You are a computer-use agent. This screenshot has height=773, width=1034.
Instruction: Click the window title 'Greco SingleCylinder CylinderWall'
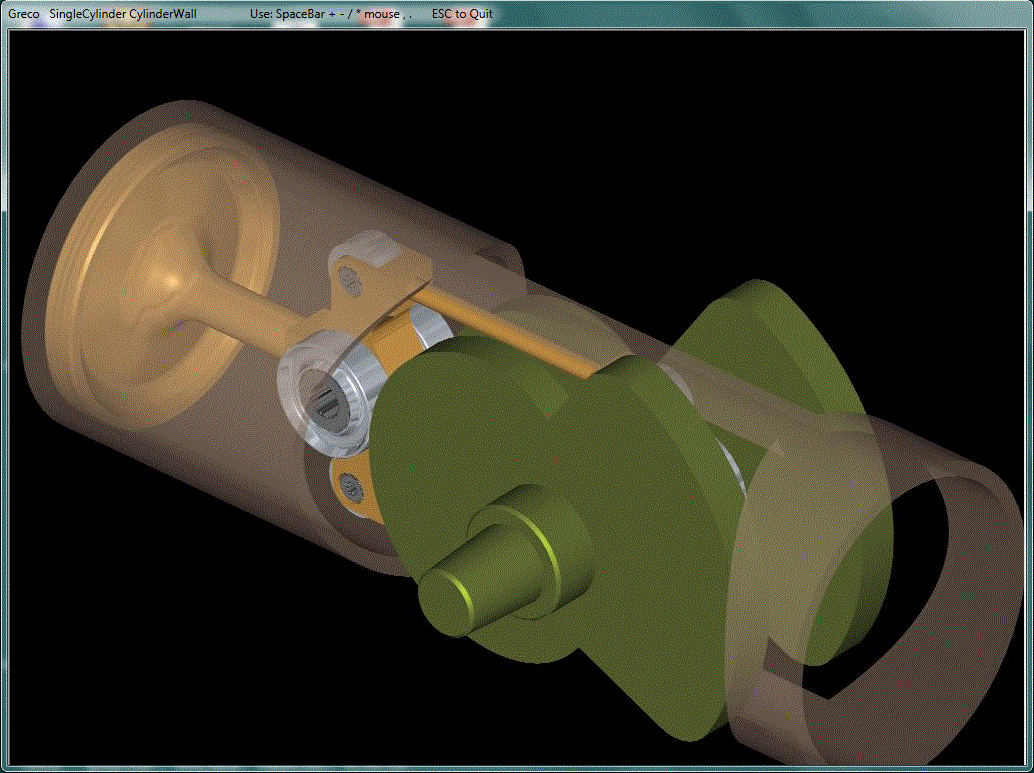(102, 14)
